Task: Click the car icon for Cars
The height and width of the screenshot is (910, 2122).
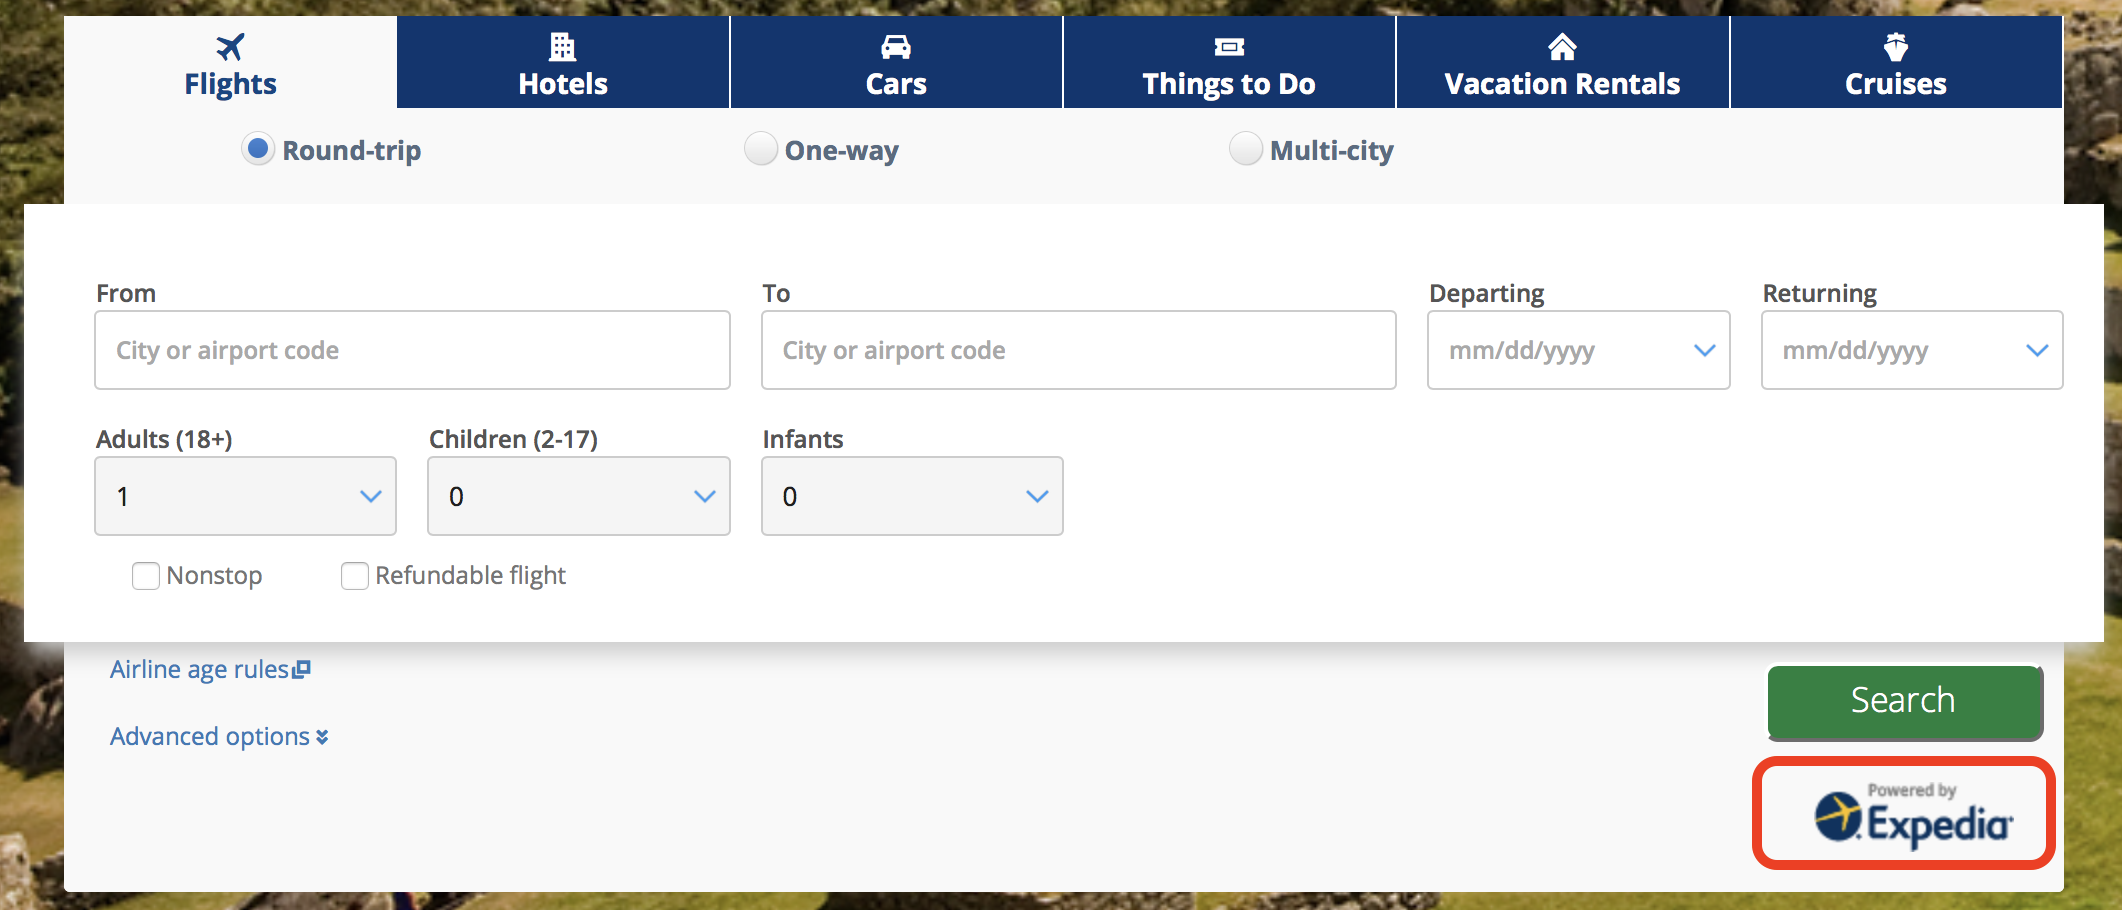Action: point(896,47)
